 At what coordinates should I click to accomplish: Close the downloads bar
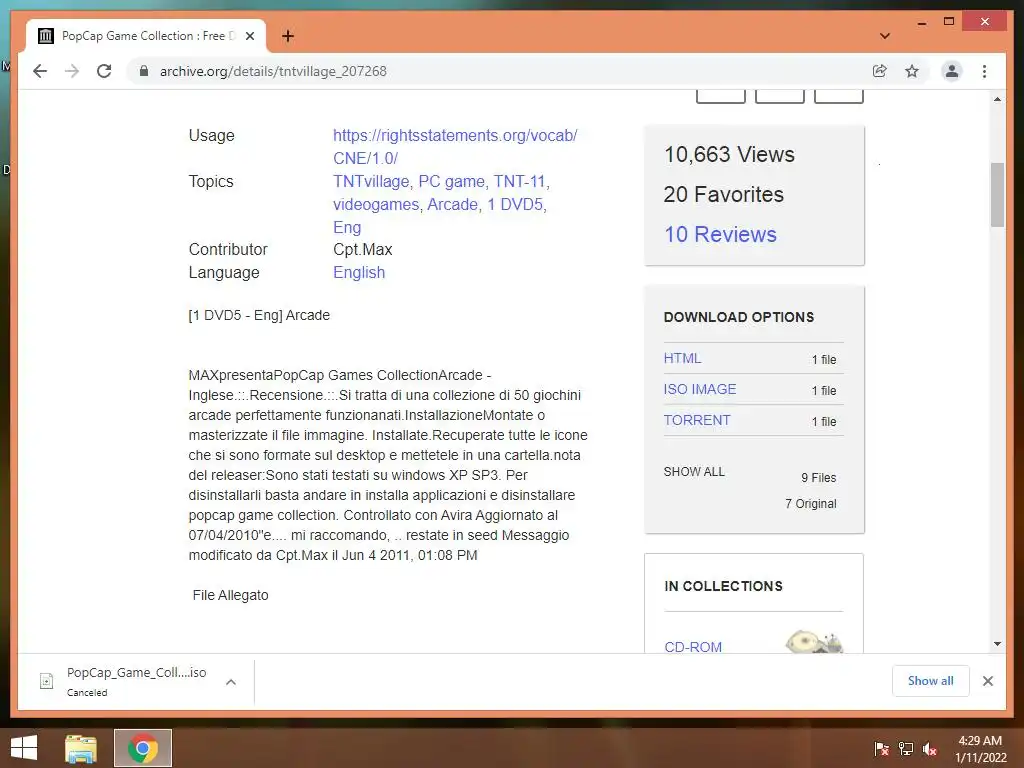click(x=987, y=681)
